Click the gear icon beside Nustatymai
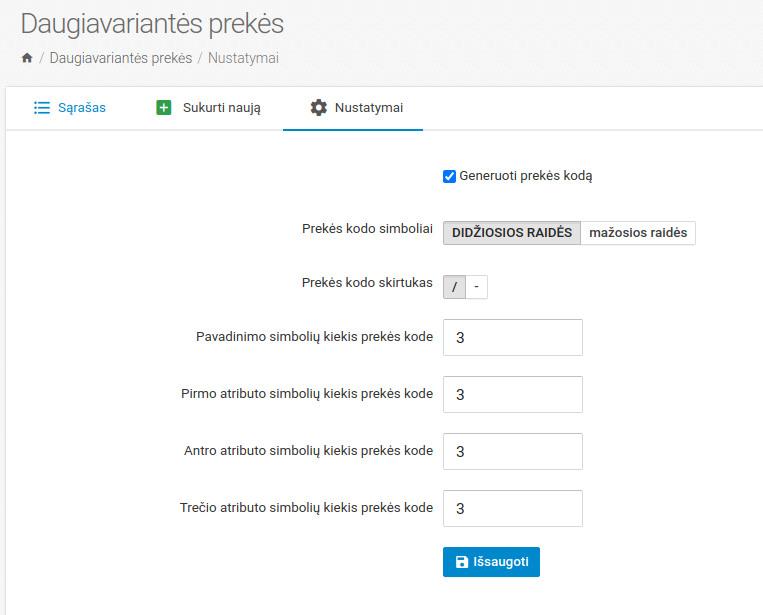This screenshot has height=615, width=763. click(x=319, y=107)
